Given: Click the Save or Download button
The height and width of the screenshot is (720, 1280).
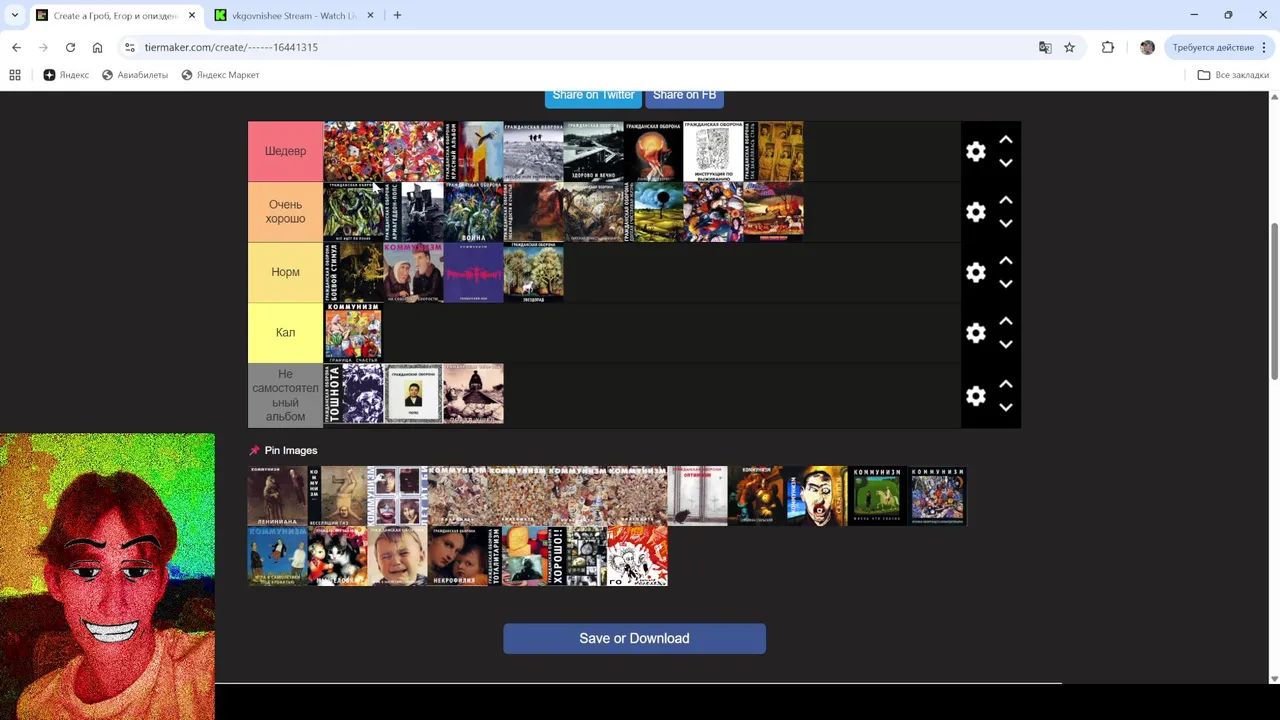Looking at the screenshot, I should tap(634, 638).
